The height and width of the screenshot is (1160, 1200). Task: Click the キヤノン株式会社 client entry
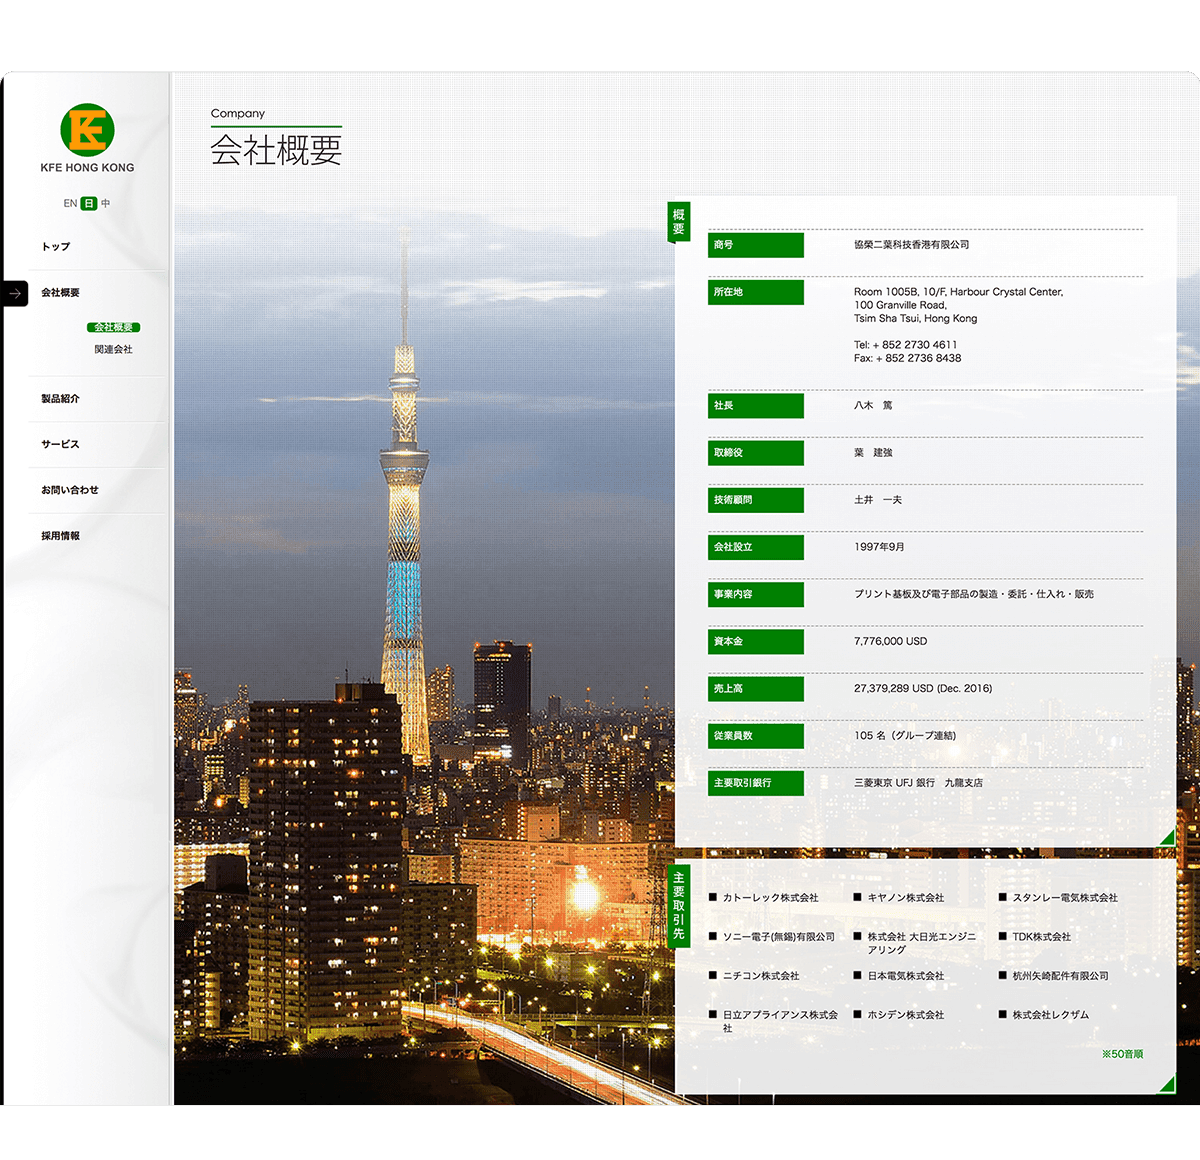905,898
